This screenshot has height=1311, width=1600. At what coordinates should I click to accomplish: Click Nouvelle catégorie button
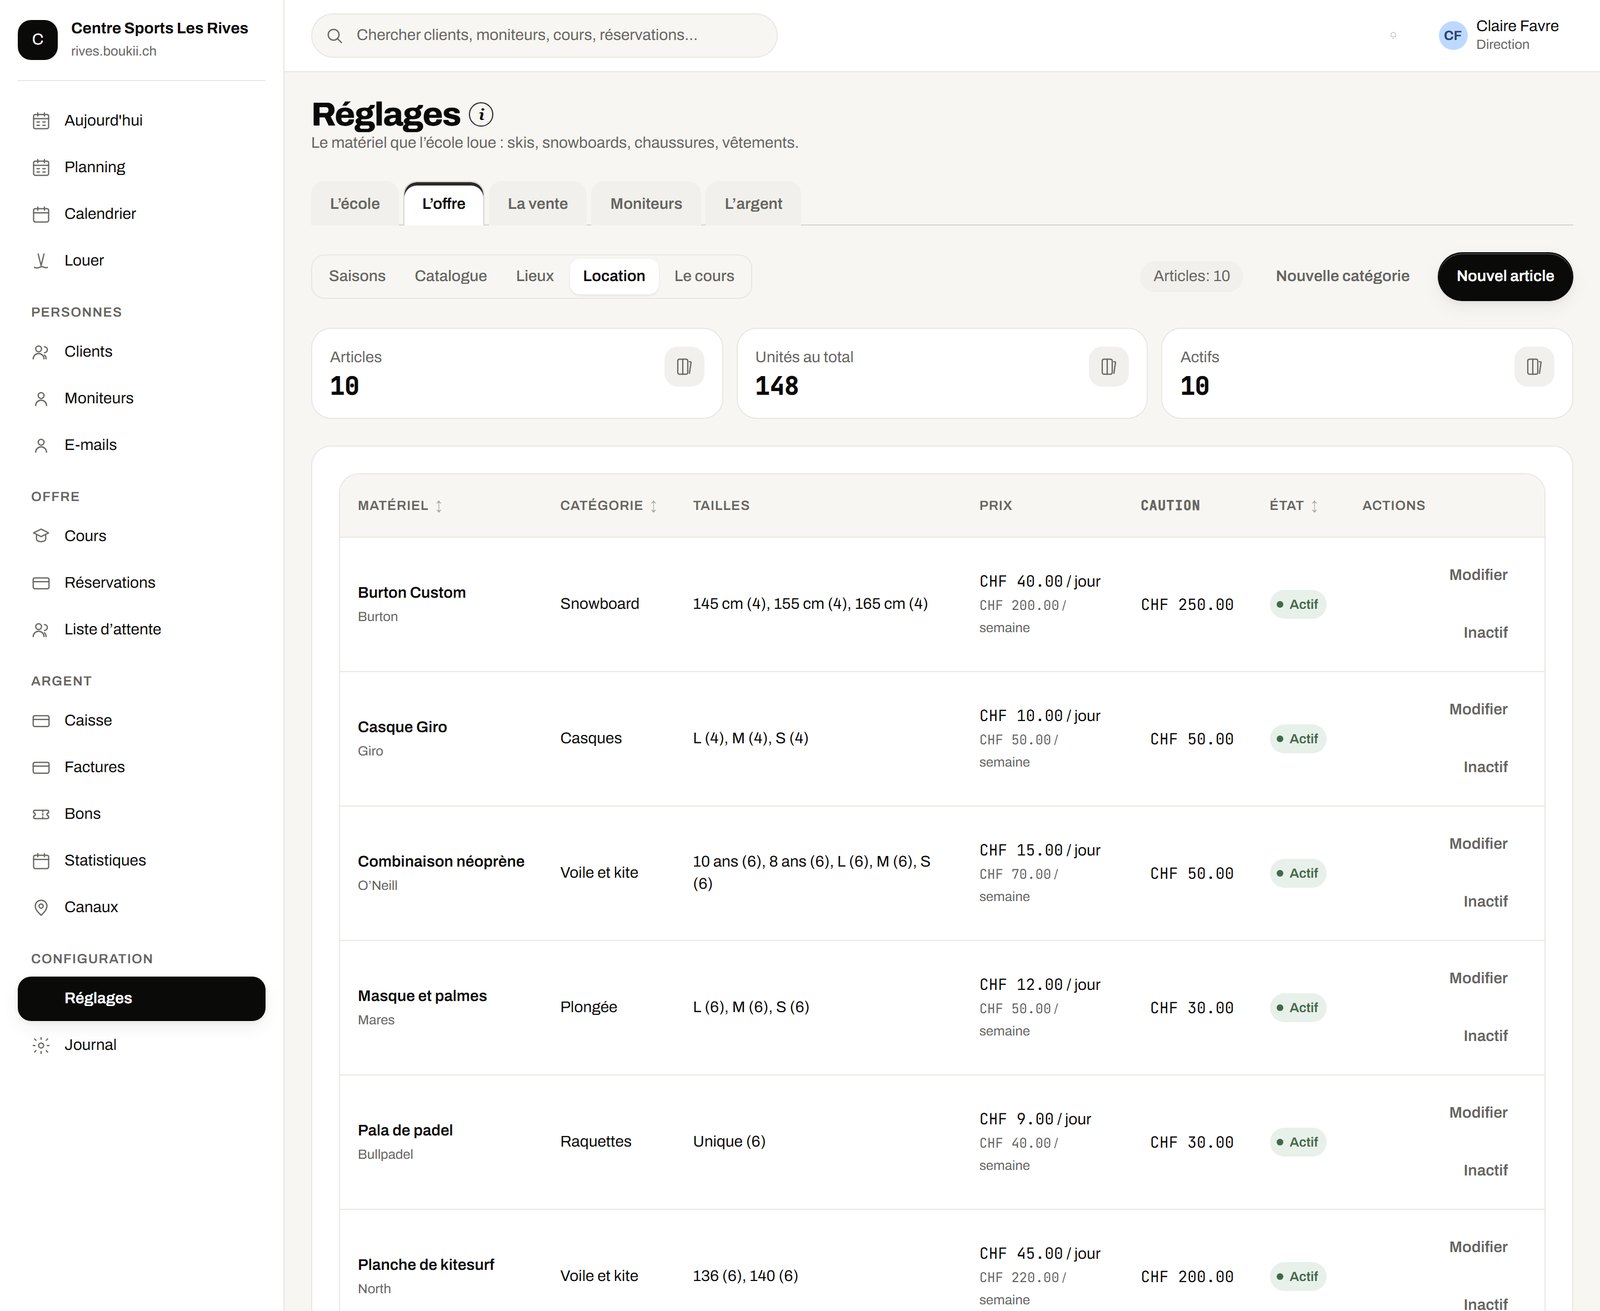click(1342, 277)
